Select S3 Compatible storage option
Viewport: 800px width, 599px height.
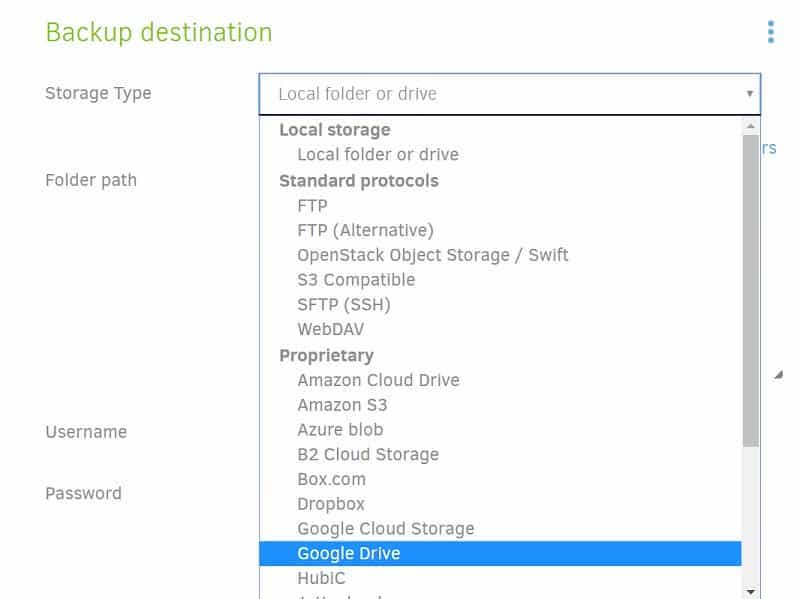(x=500, y=280)
